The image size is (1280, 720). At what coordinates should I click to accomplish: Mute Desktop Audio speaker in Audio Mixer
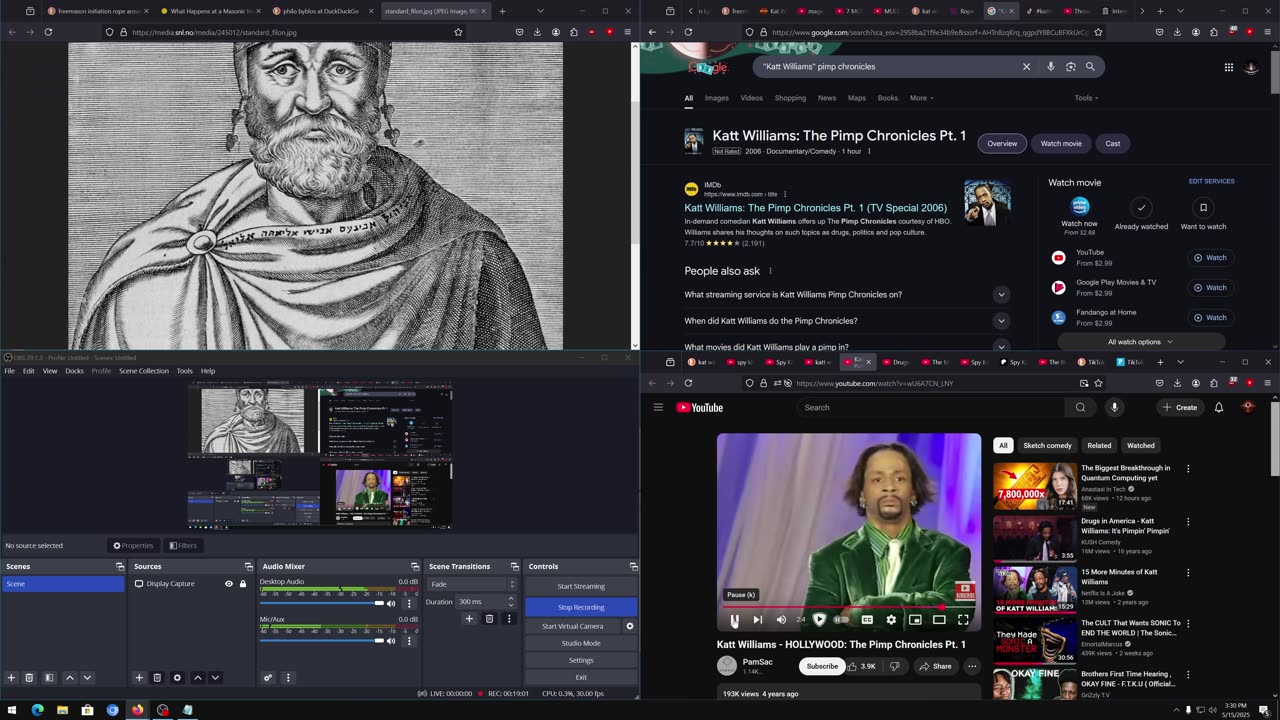(x=391, y=603)
